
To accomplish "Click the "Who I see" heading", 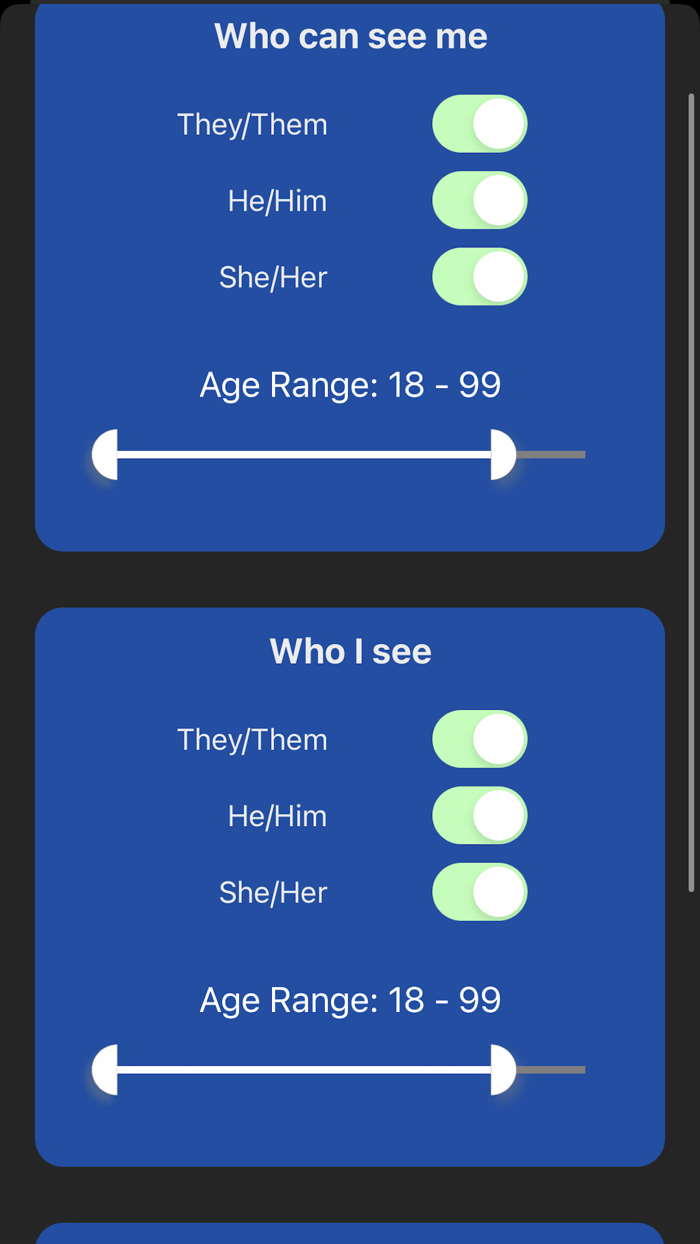I will click(x=350, y=652).
